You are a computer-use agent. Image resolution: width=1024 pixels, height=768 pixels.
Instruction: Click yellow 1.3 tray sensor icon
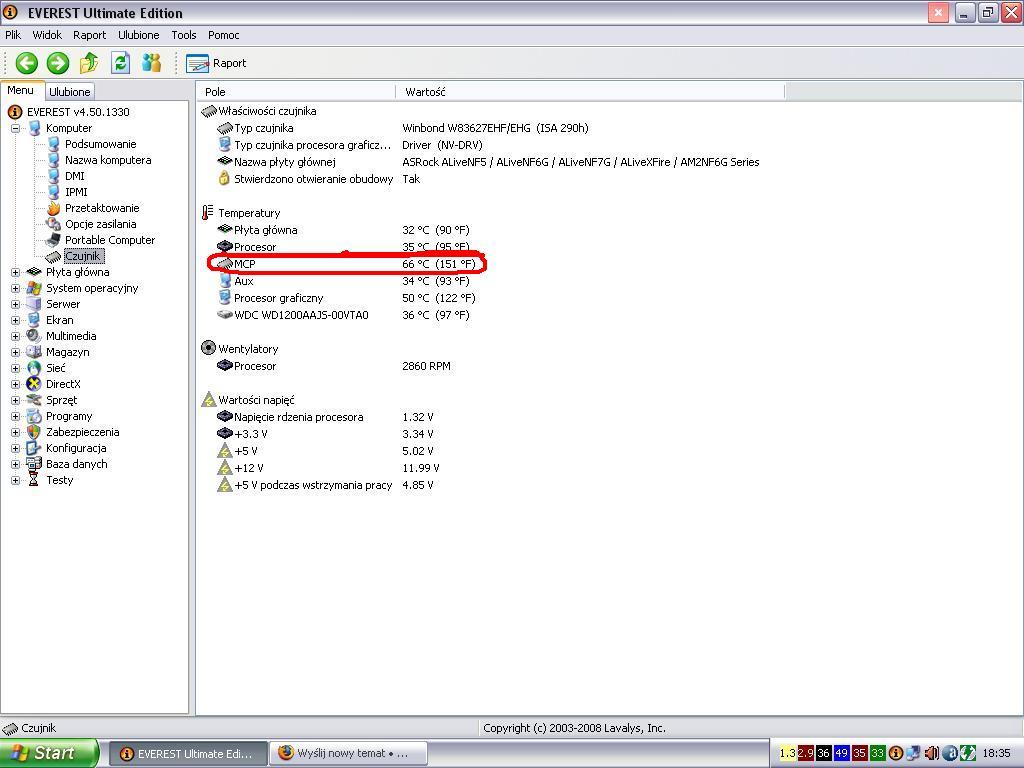(788, 753)
